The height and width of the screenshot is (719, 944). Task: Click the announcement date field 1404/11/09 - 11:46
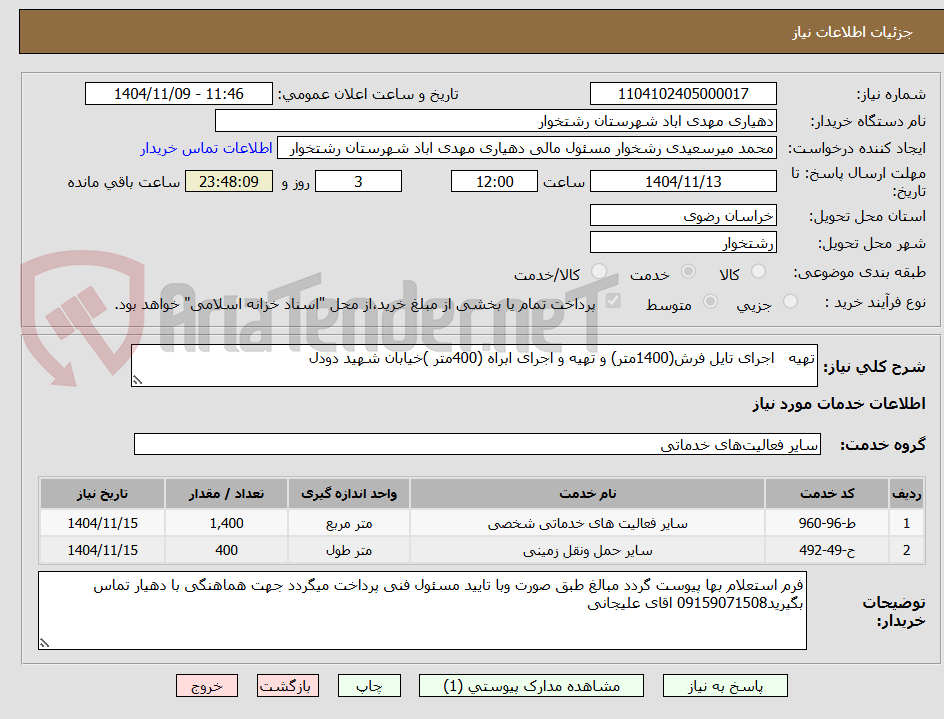point(179,94)
